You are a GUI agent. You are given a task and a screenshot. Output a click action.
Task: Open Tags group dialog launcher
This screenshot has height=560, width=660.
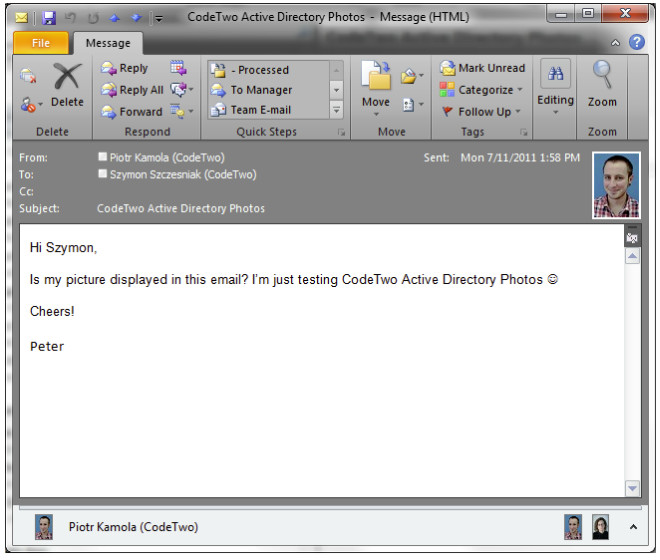pos(524,133)
